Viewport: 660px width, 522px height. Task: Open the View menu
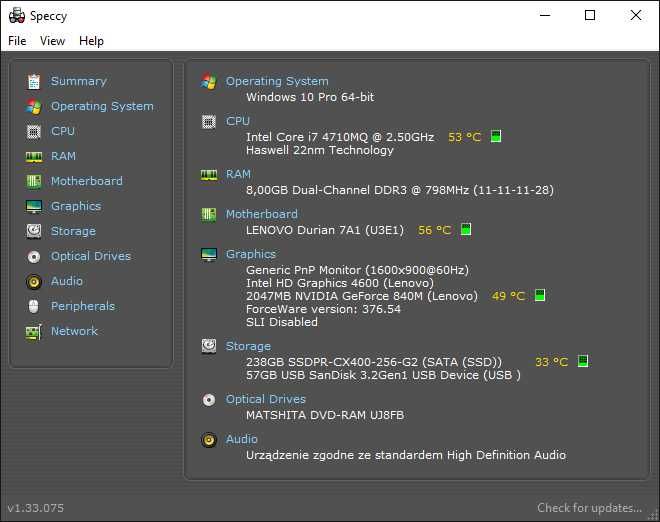click(52, 41)
